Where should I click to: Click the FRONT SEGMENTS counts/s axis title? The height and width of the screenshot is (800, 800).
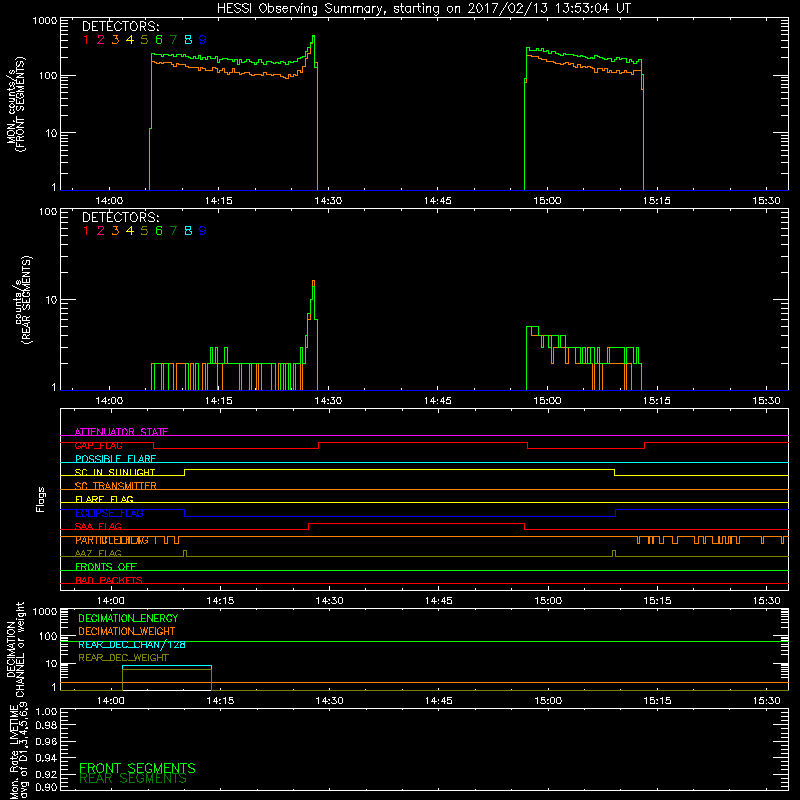(16, 104)
